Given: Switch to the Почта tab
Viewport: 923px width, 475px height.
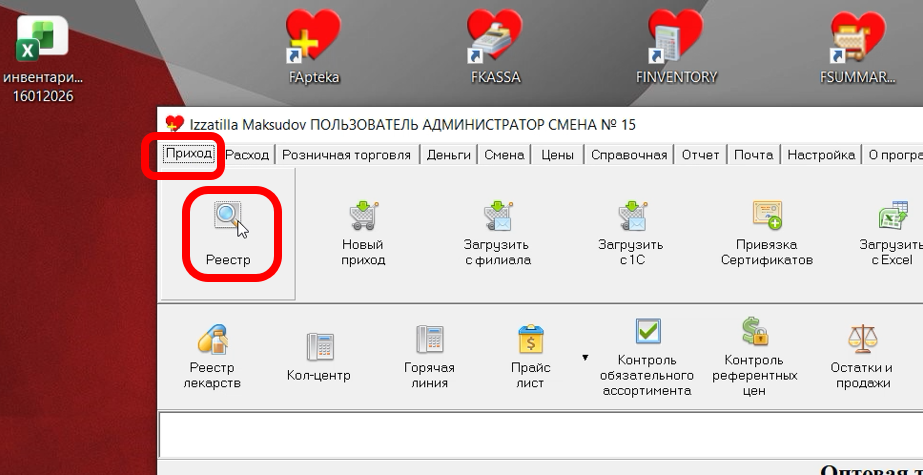Looking at the screenshot, I should [x=753, y=155].
